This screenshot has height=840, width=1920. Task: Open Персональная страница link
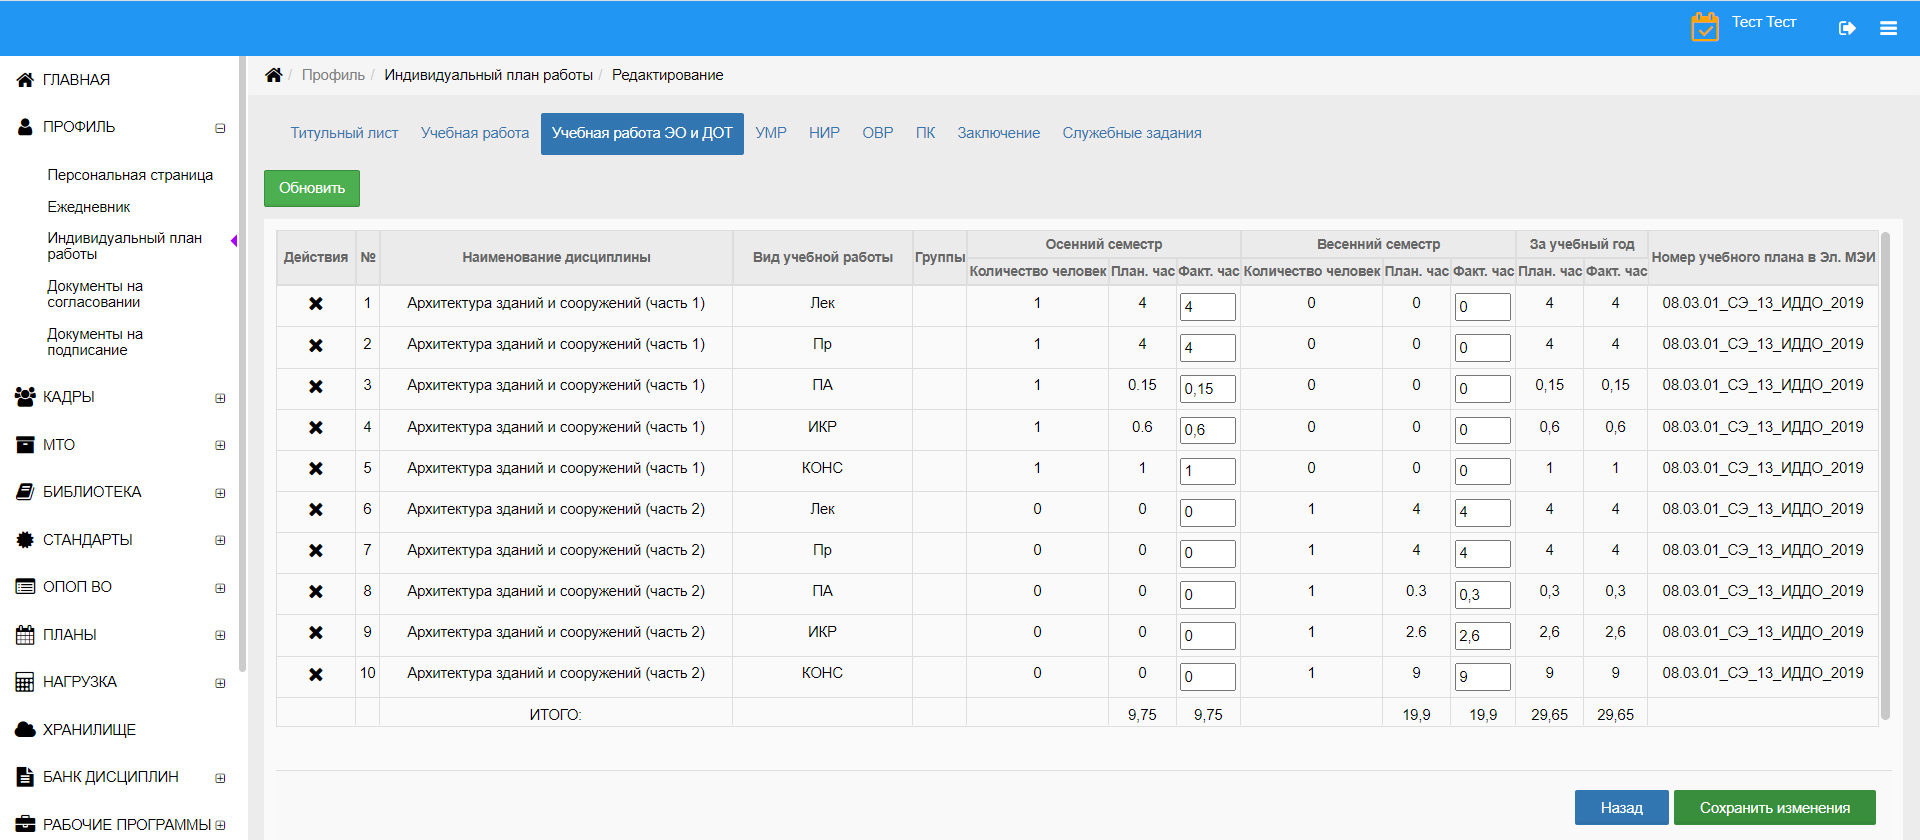(x=130, y=175)
